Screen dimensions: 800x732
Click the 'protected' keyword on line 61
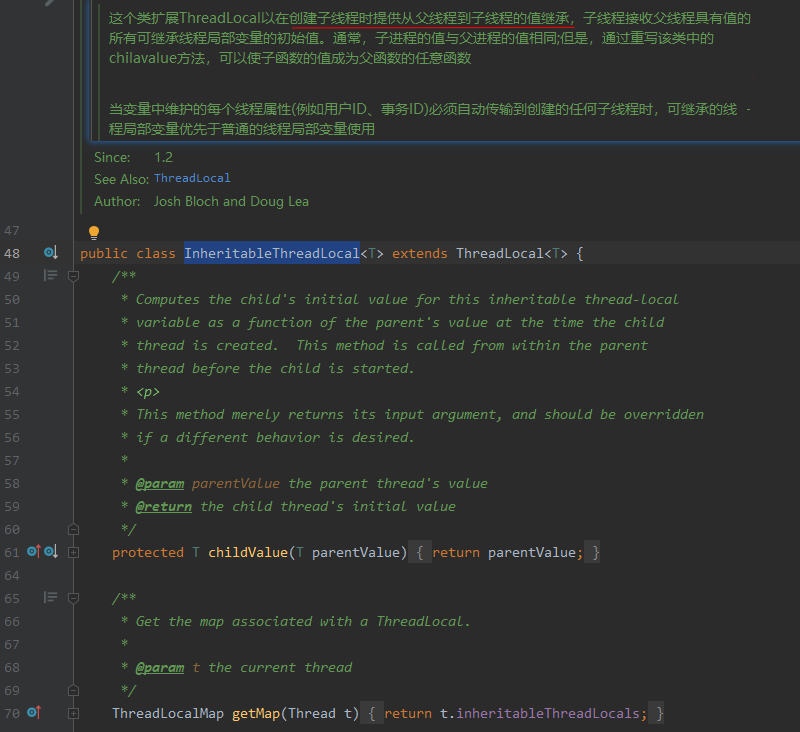coord(148,552)
